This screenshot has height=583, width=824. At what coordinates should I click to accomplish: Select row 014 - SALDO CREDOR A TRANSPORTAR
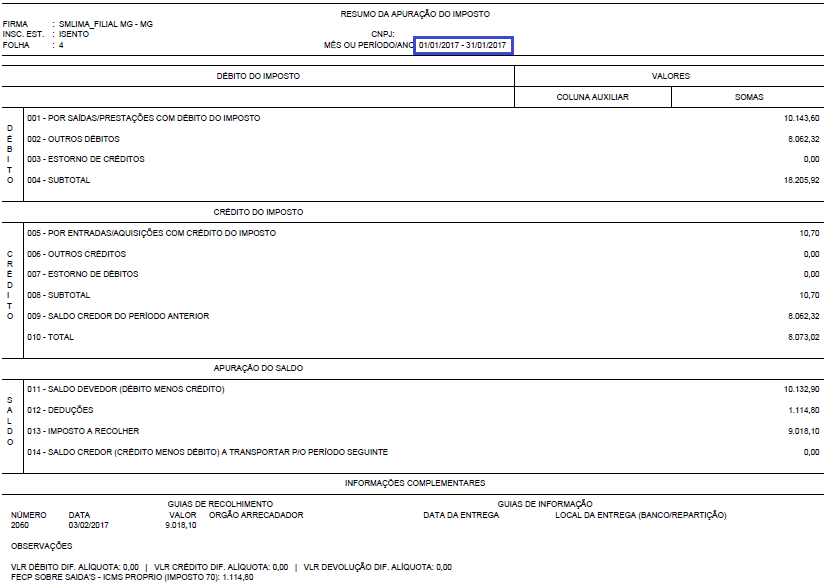coord(208,453)
